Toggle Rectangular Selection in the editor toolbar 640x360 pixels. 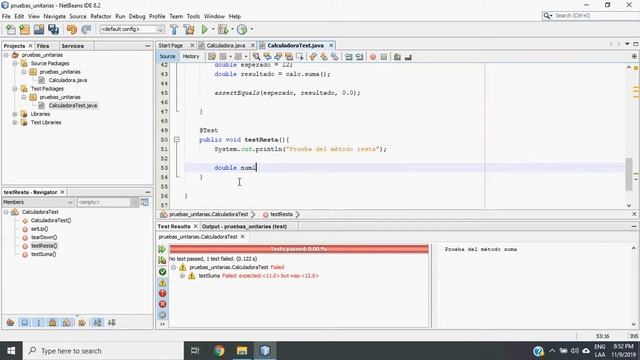[300, 57]
